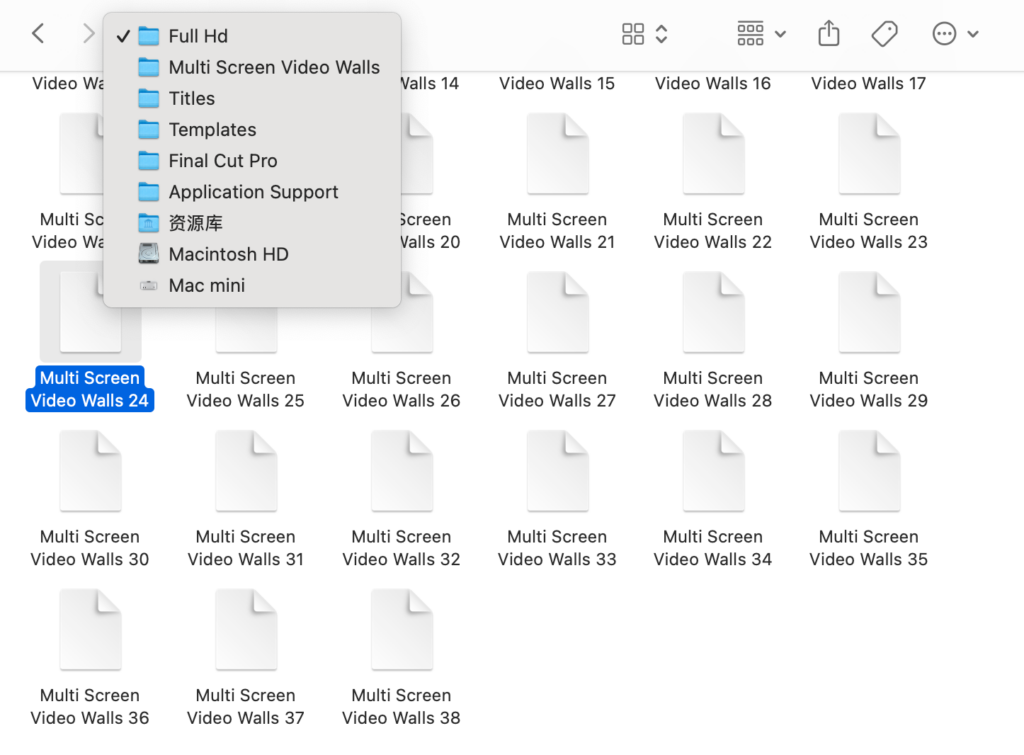Navigate to Final Cut Pro folder

222,160
